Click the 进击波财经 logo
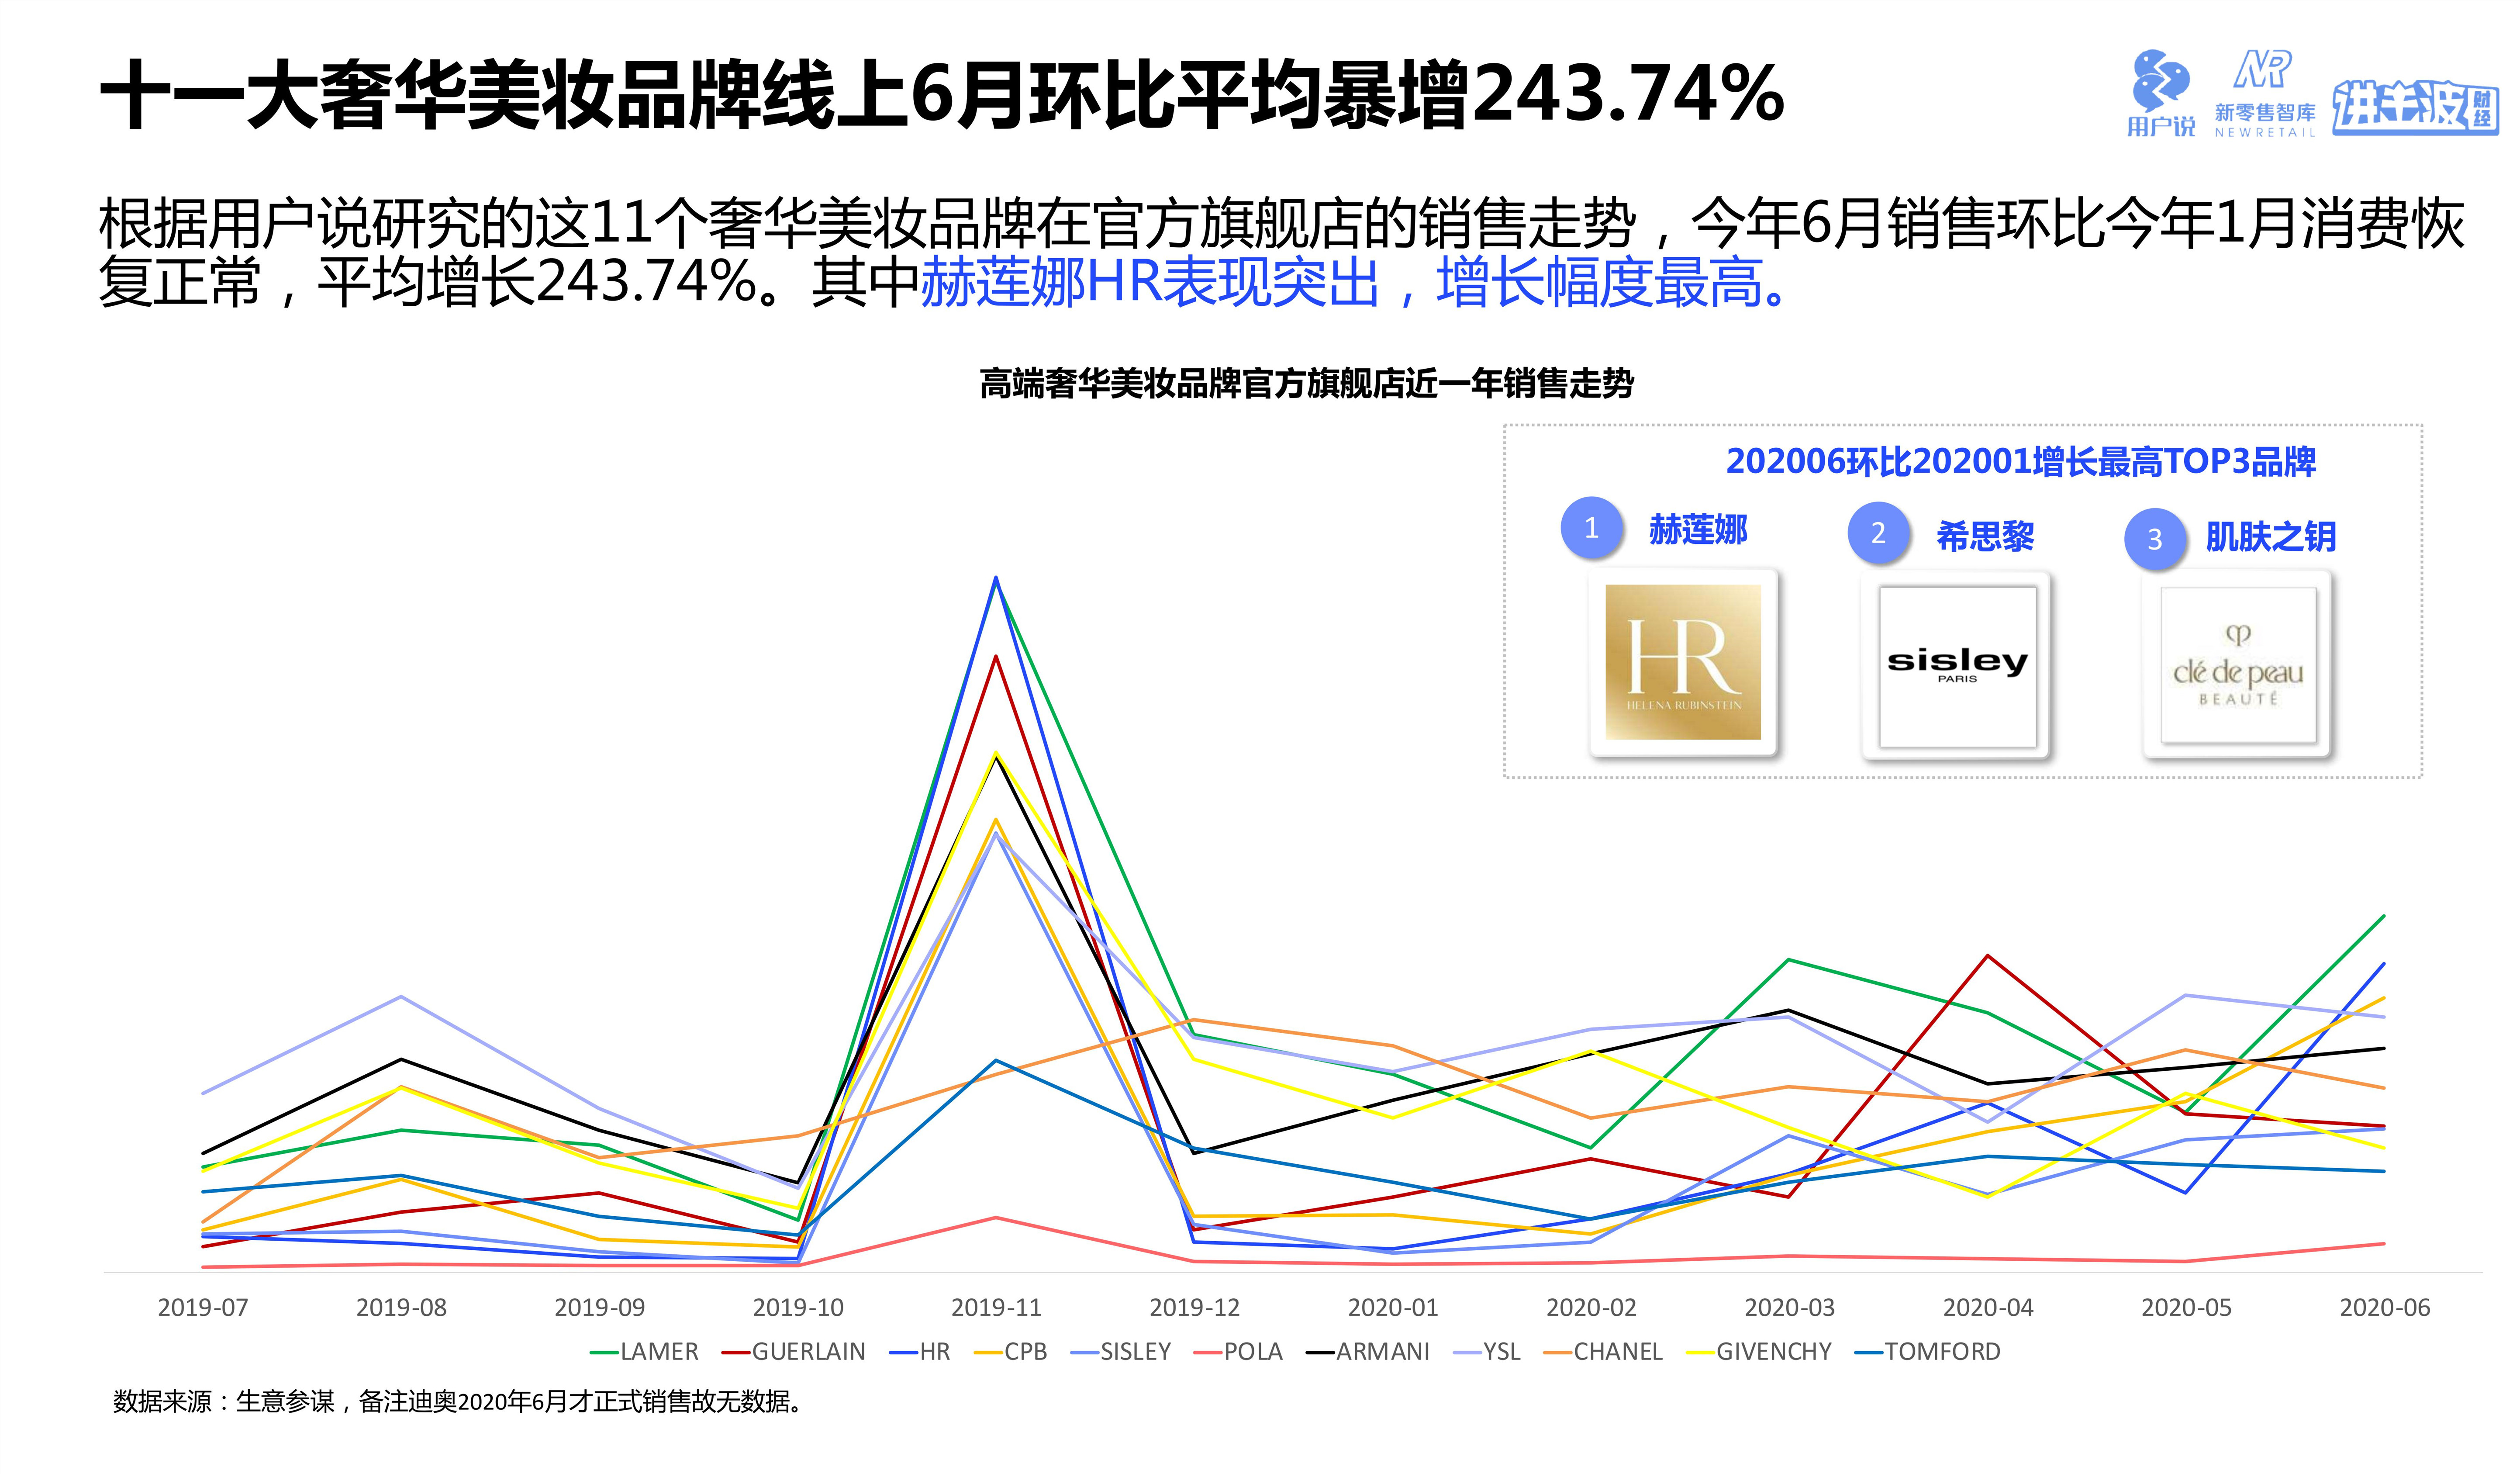 click(x=2415, y=107)
